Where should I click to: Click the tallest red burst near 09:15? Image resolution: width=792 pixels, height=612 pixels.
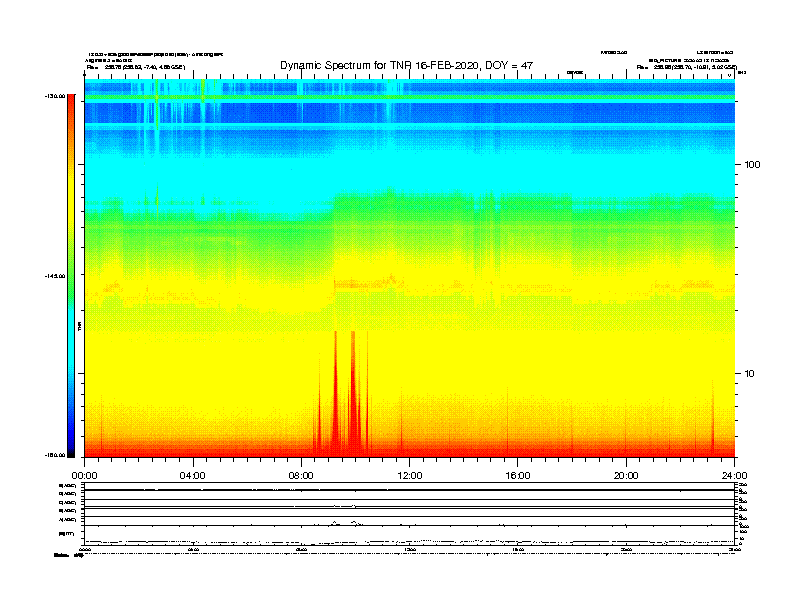point(335,394)
